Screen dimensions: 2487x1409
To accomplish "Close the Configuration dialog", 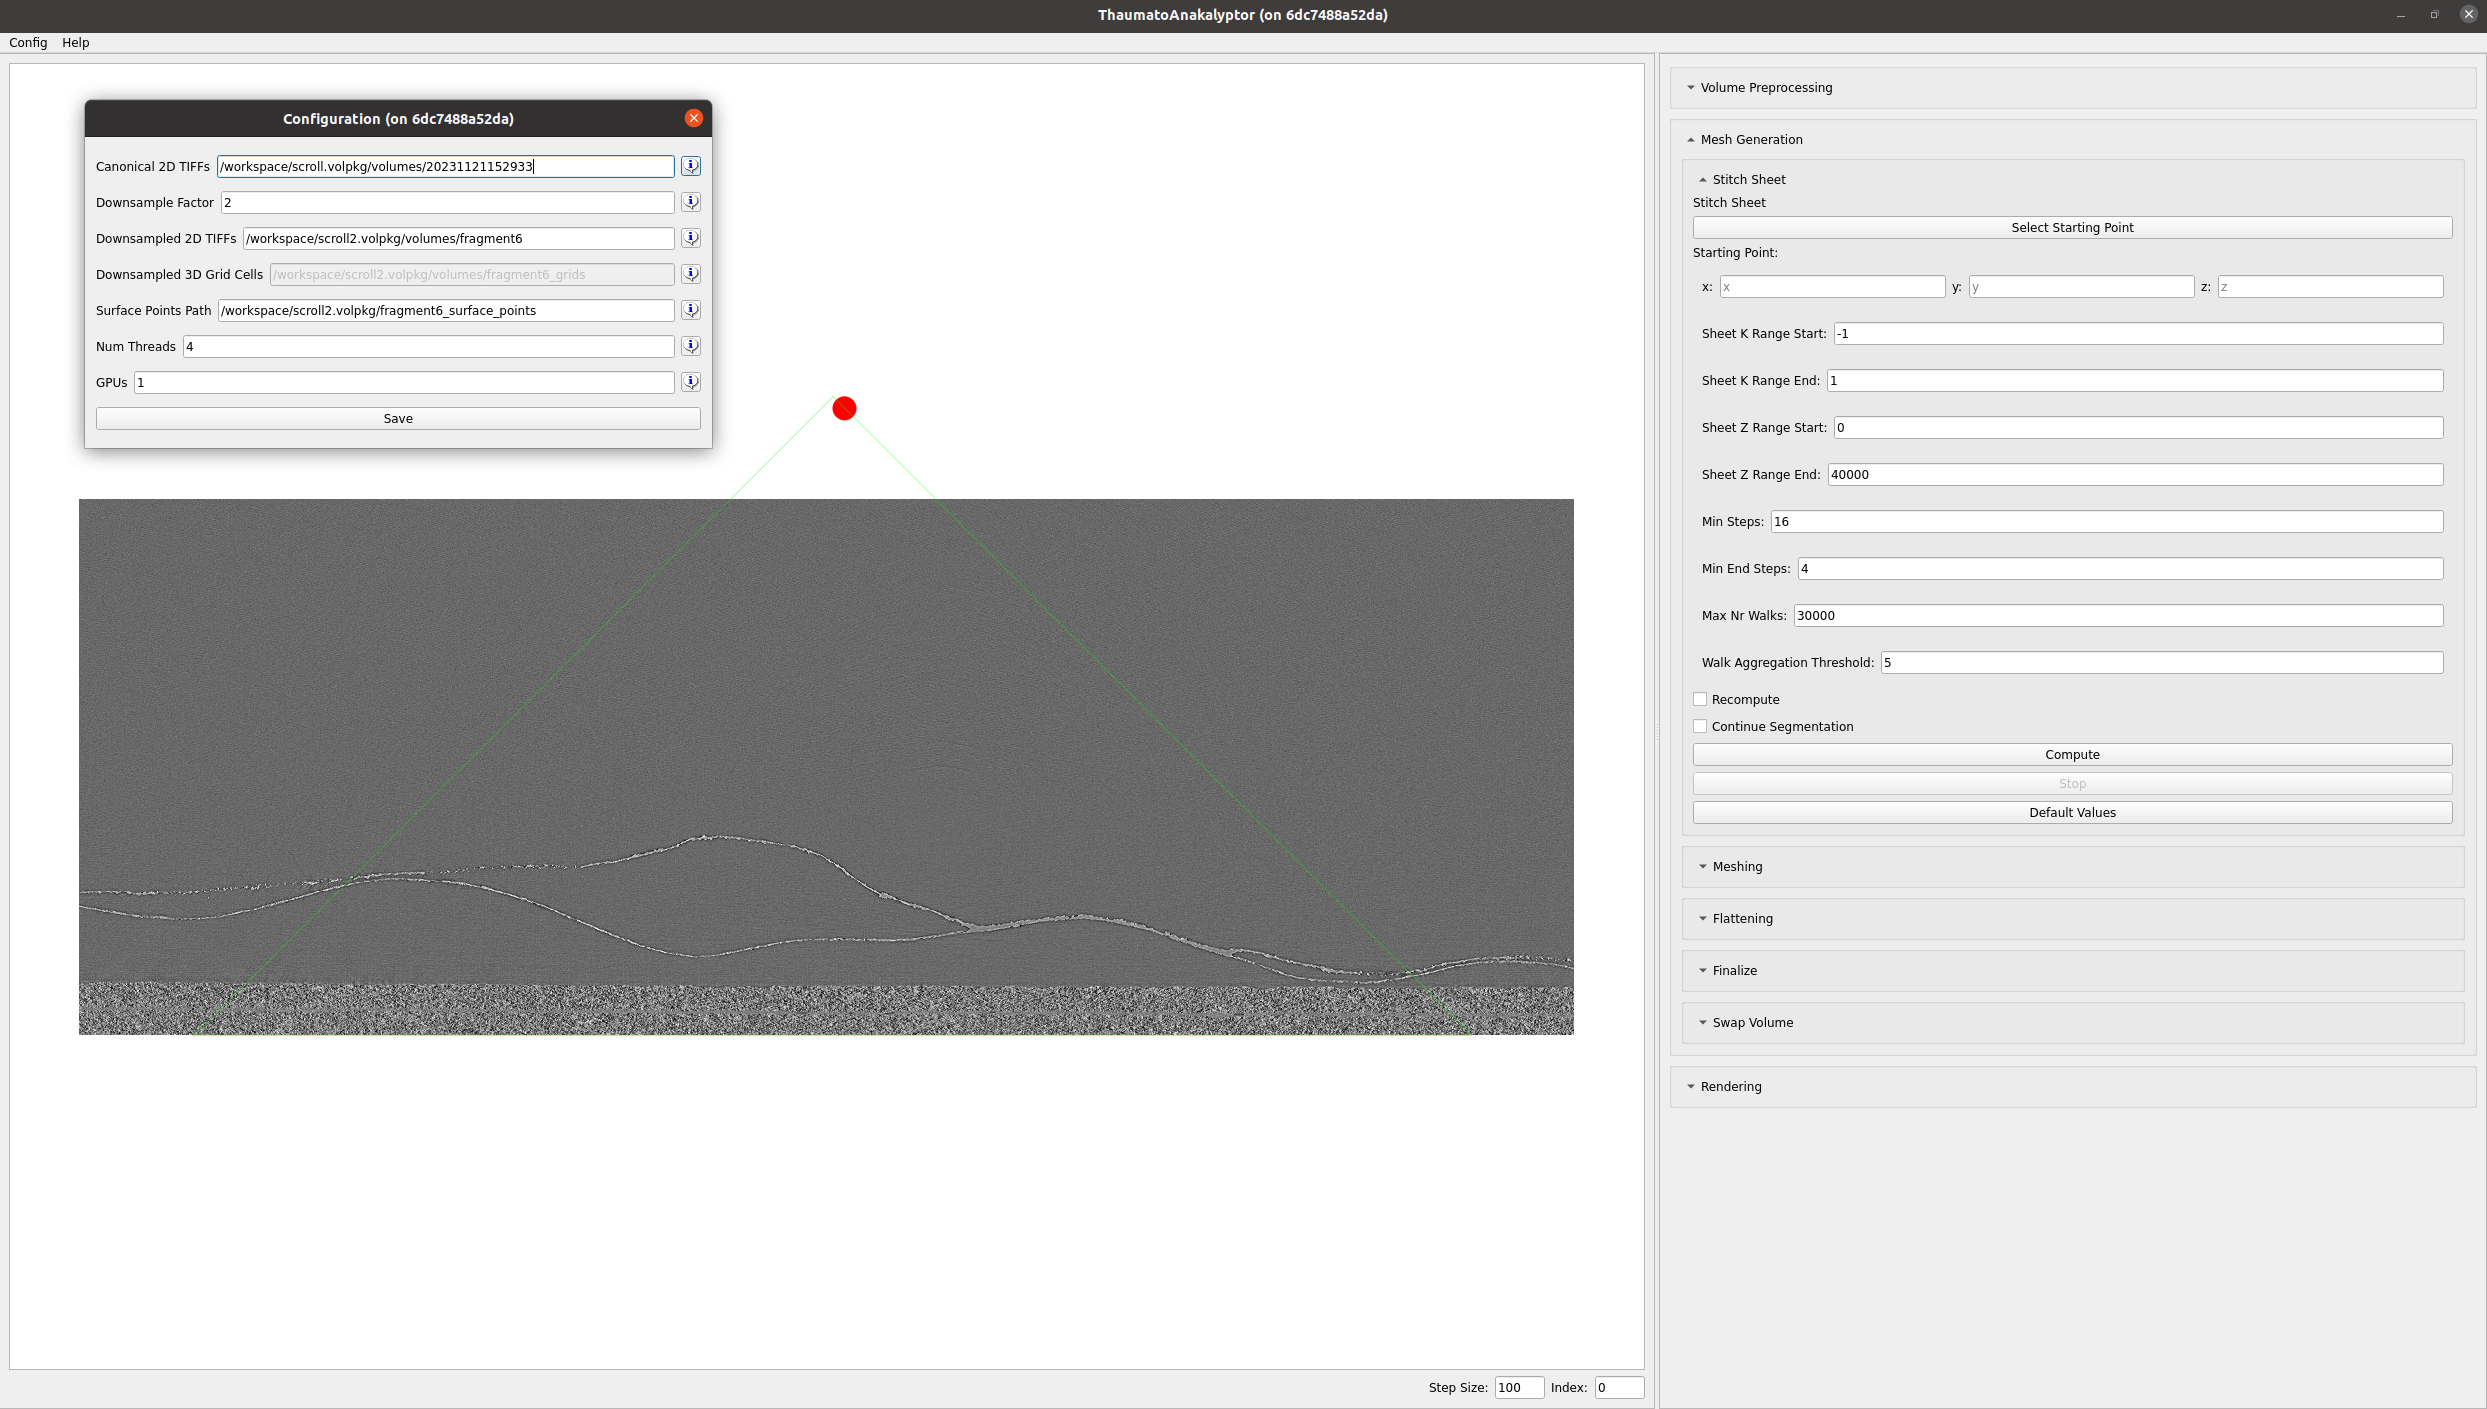I will [x=694, y=118].
